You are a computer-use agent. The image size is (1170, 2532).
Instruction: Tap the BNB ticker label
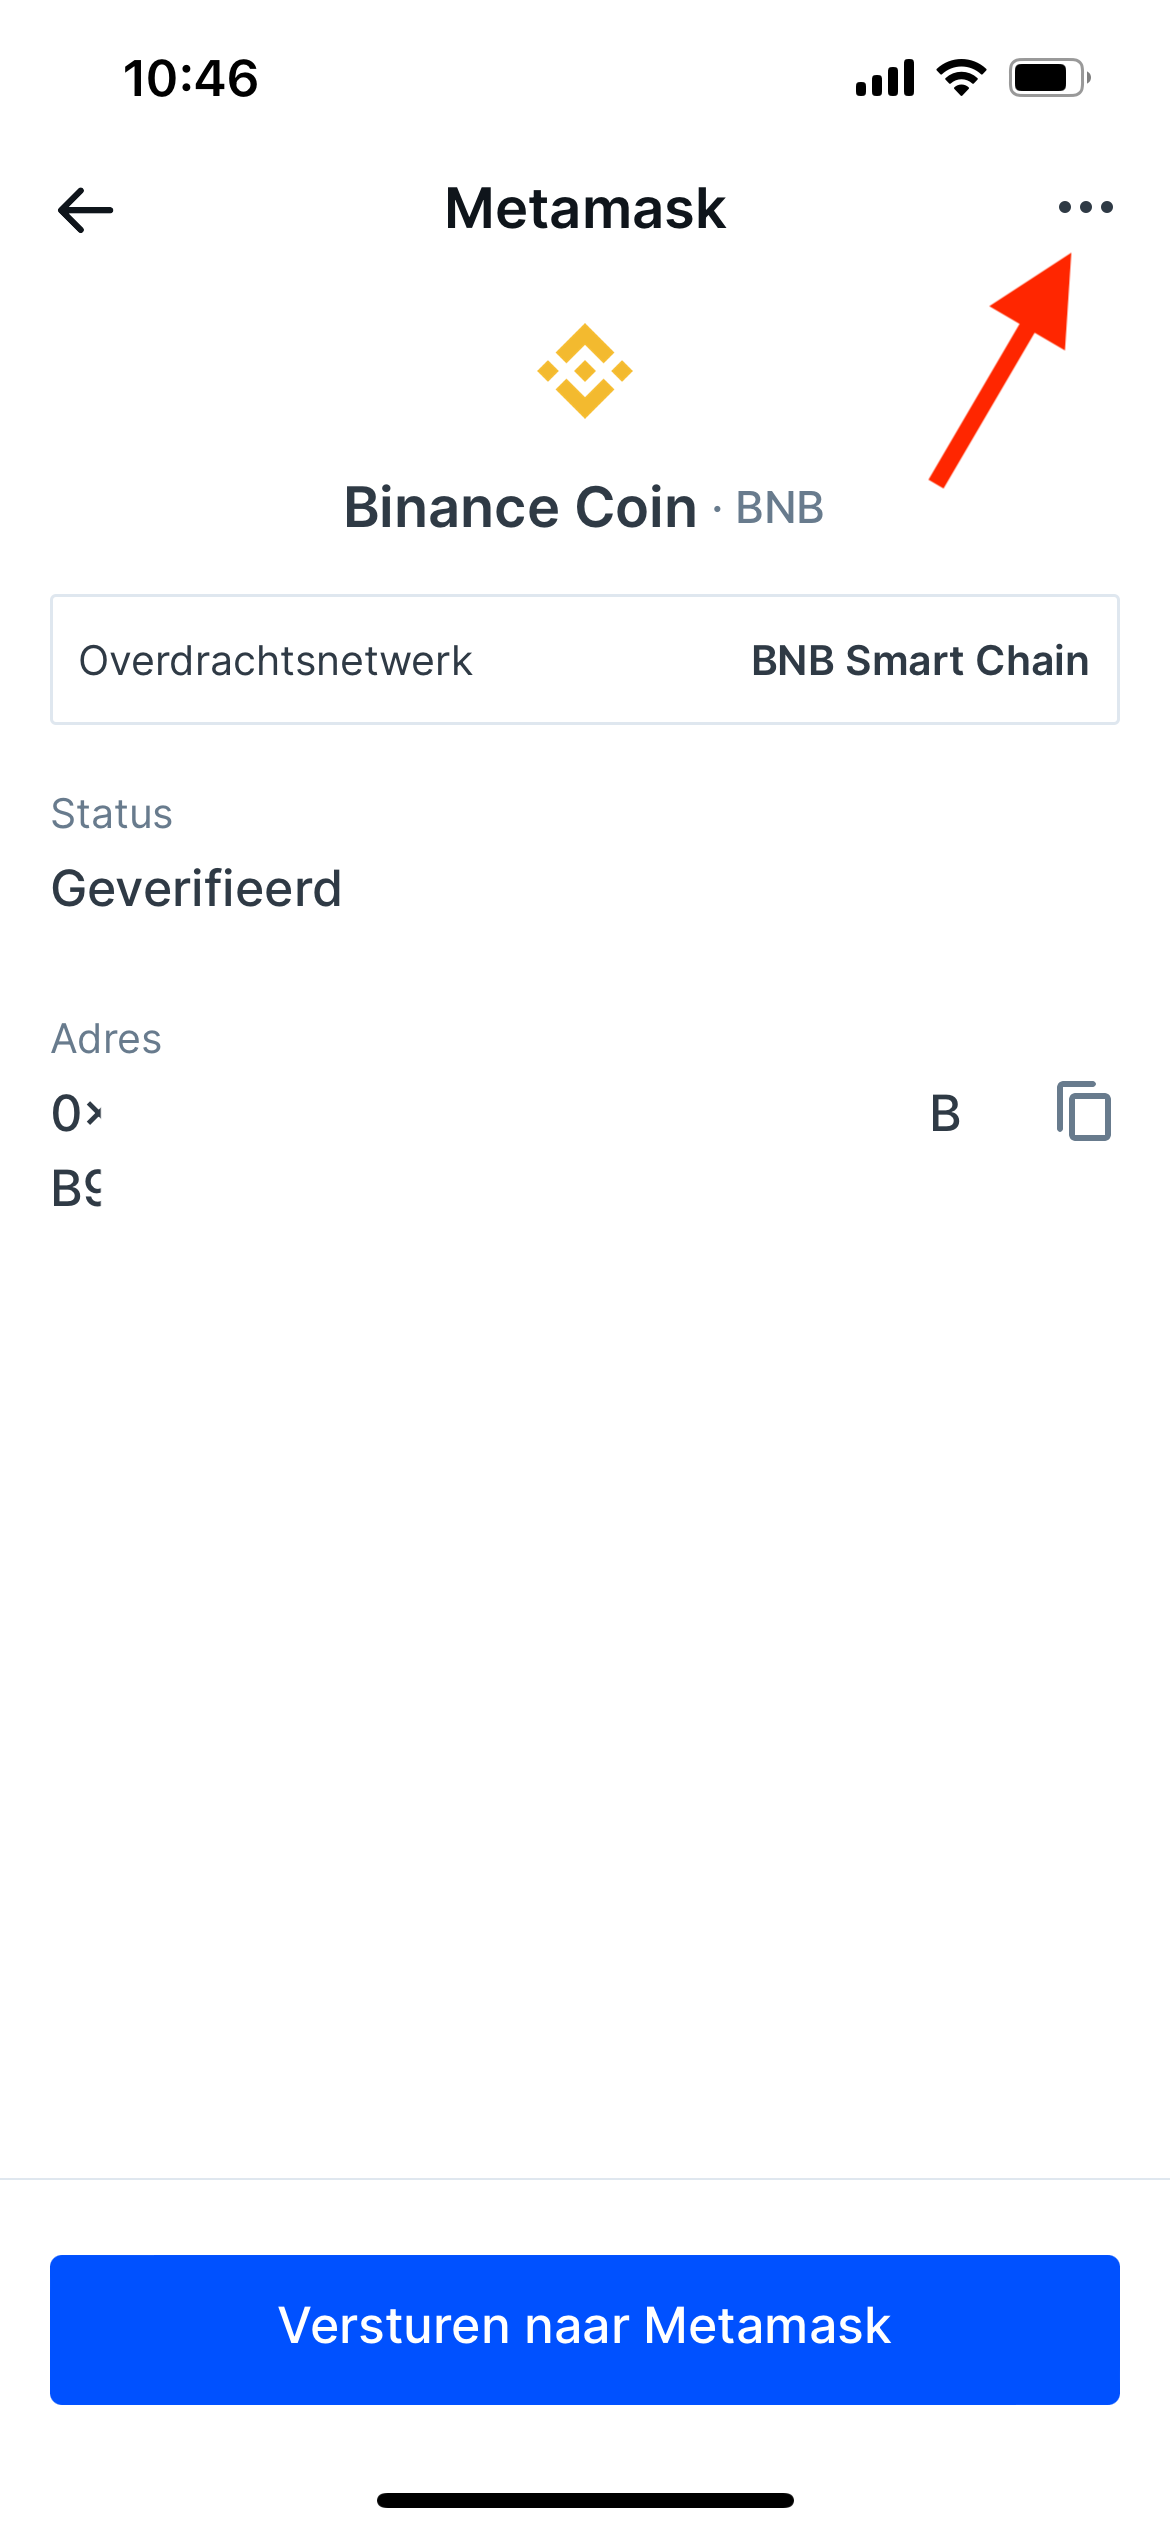pos(780,508)
